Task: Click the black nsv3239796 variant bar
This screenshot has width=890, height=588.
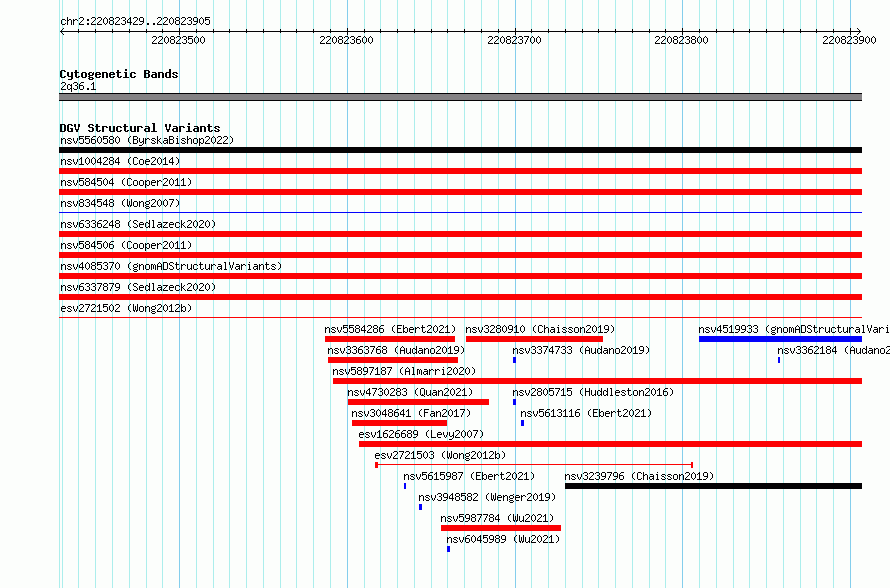Action: 713,486
